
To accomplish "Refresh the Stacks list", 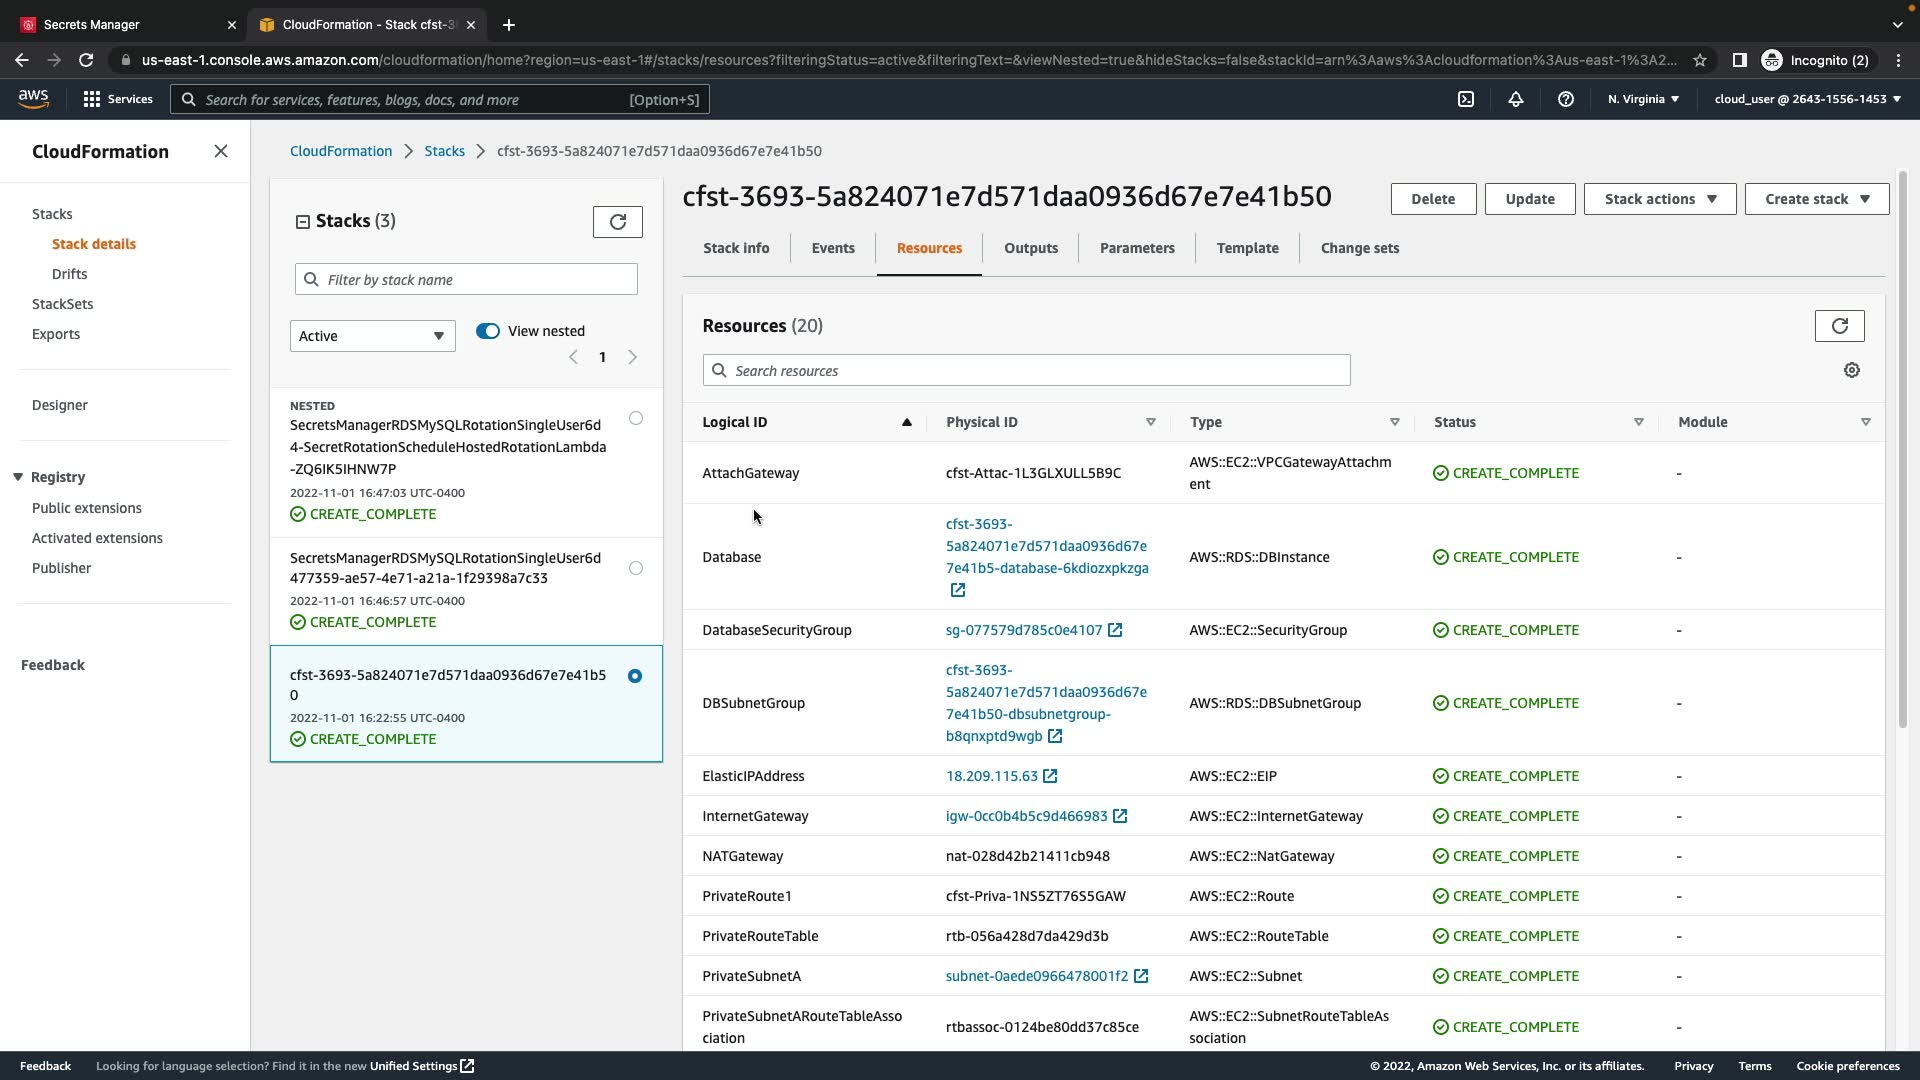I will tap(617, 222).
